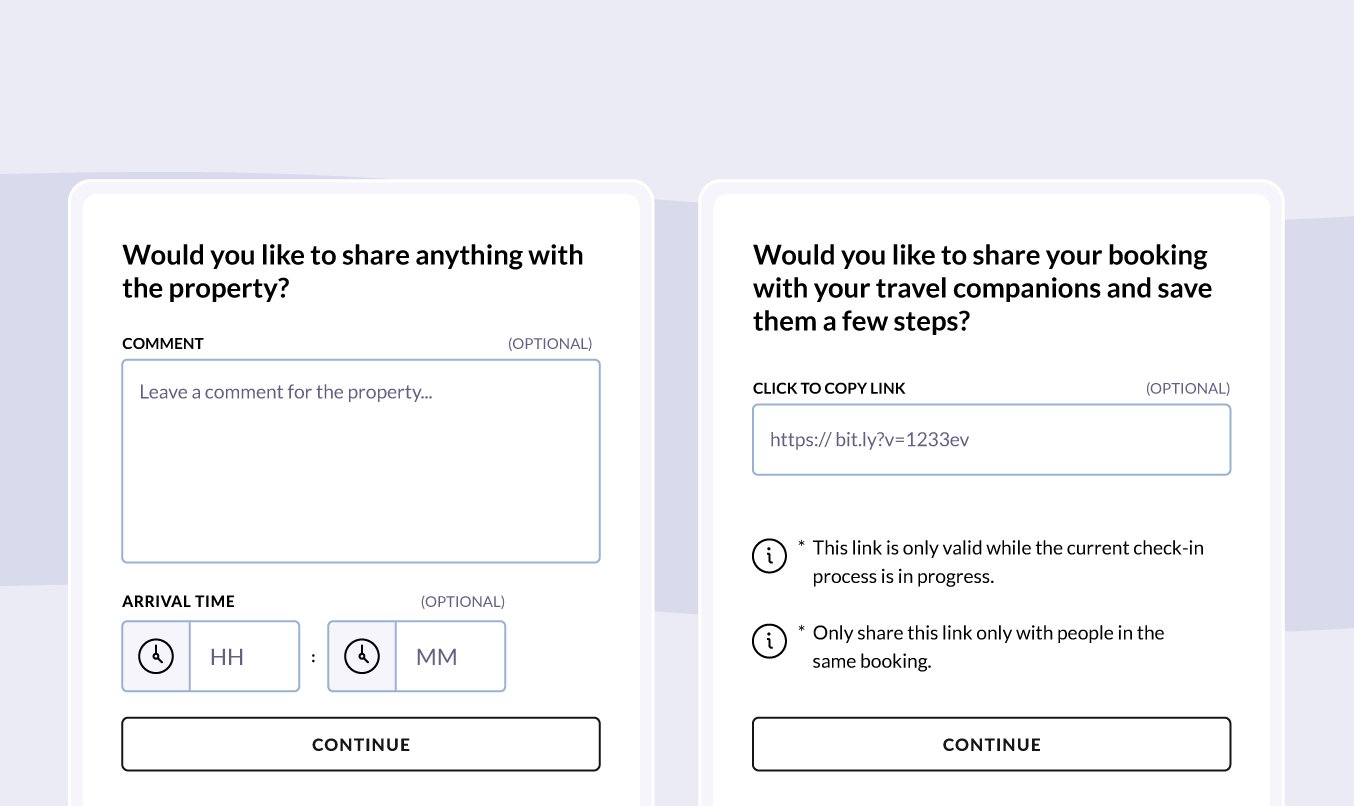1354x806 pixels.
Task: Click the info icon beside the same booking note
Action: [769, 641]
